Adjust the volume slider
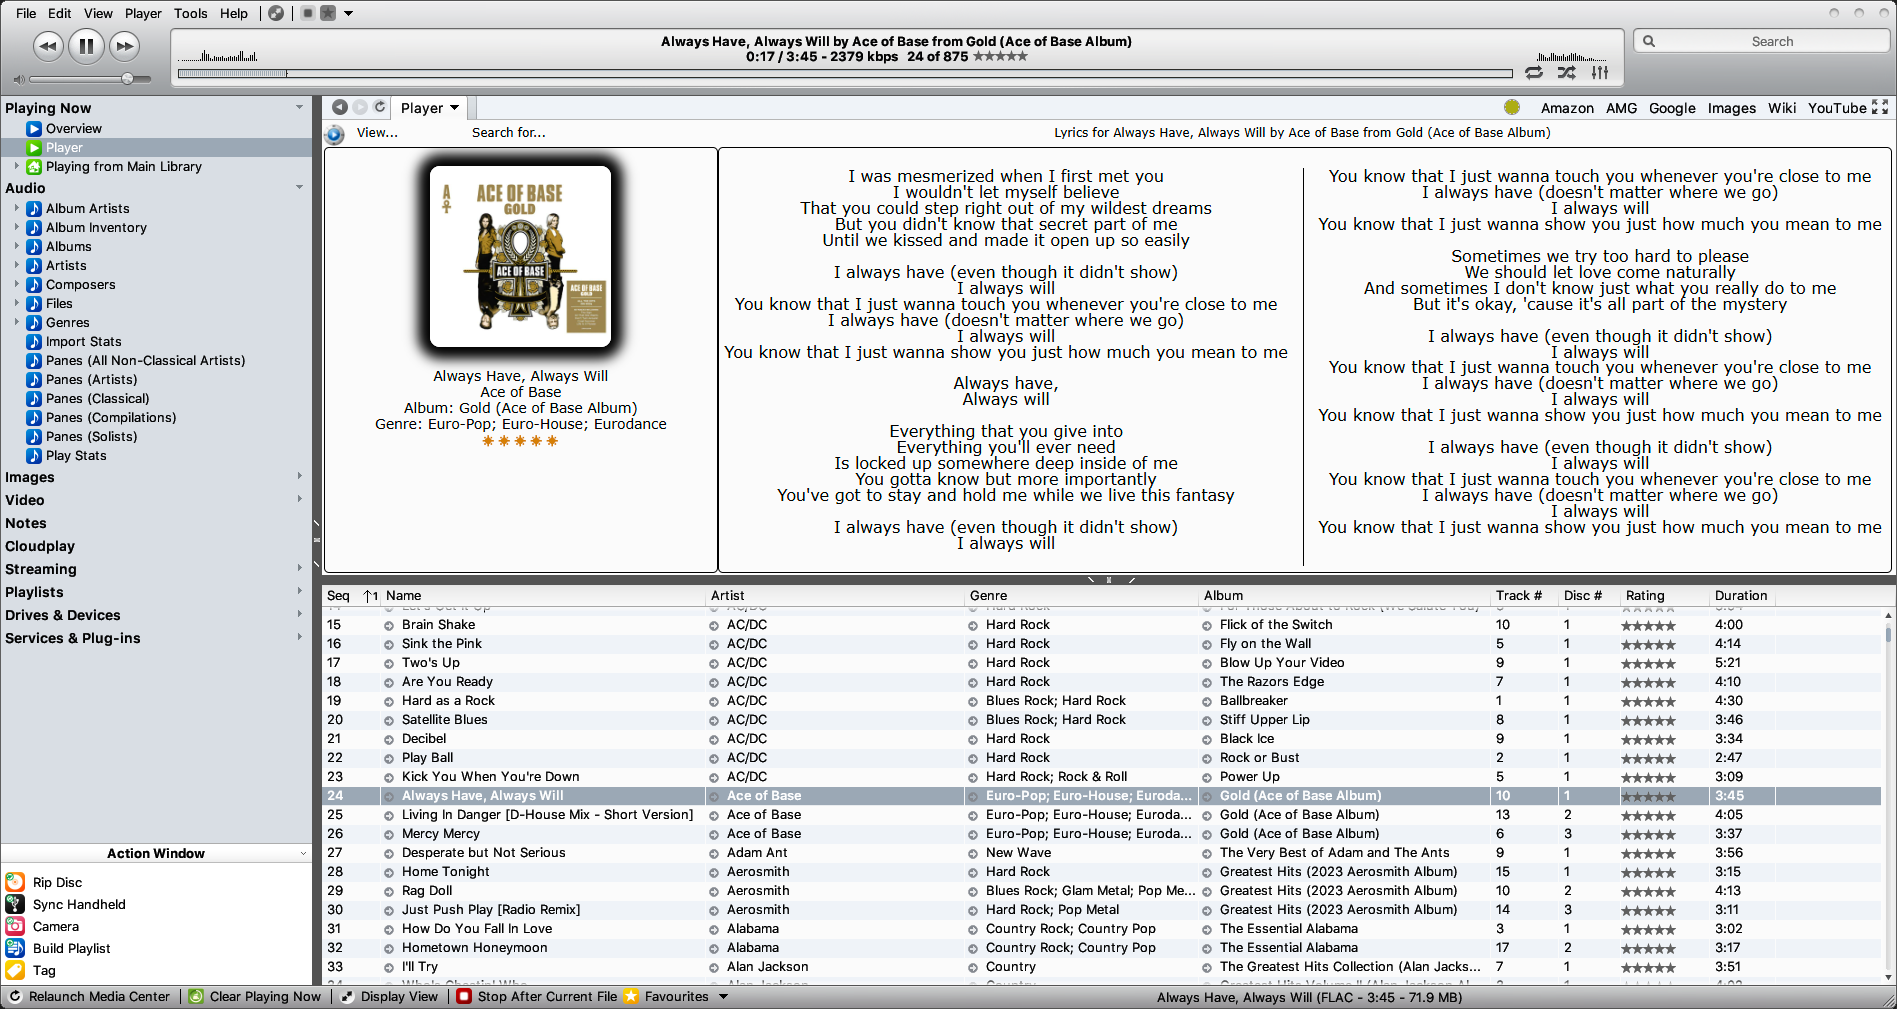The width and height of the screenshot is (1897, 1009). [x=90, y=79]
